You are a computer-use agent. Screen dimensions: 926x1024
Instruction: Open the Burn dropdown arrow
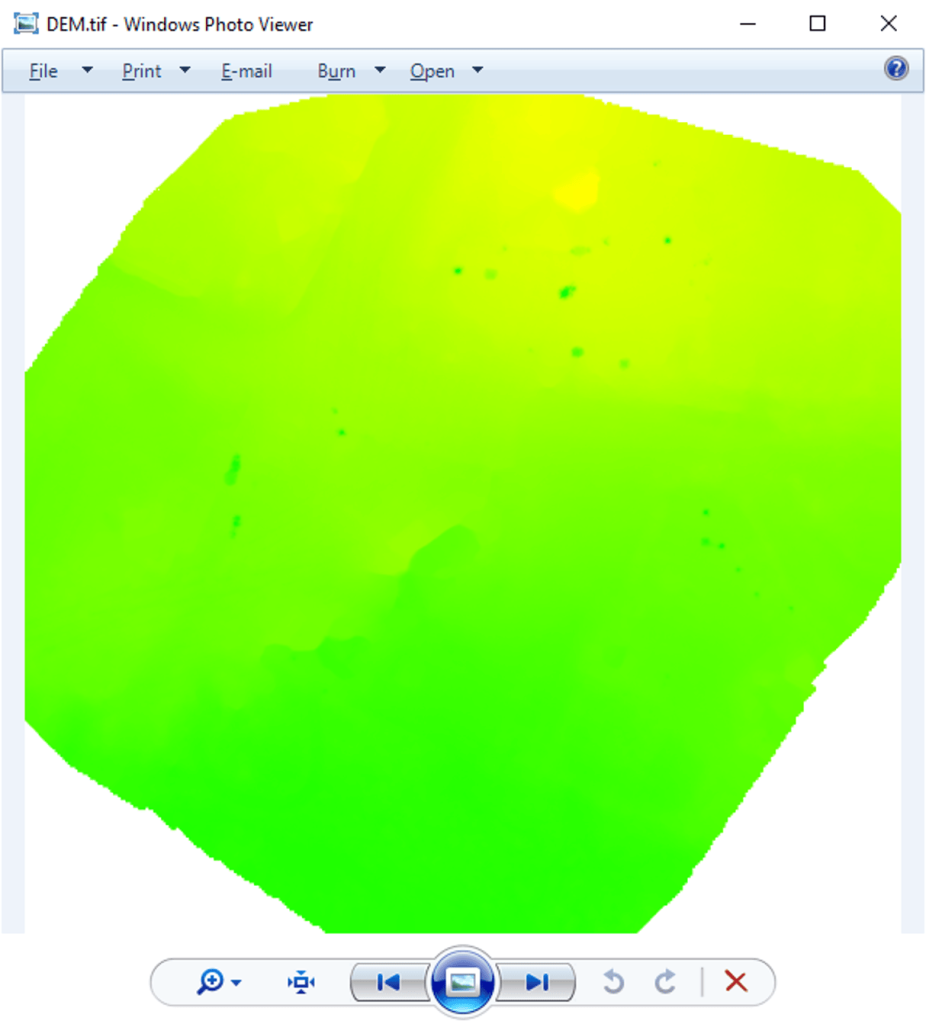(379, 70)
